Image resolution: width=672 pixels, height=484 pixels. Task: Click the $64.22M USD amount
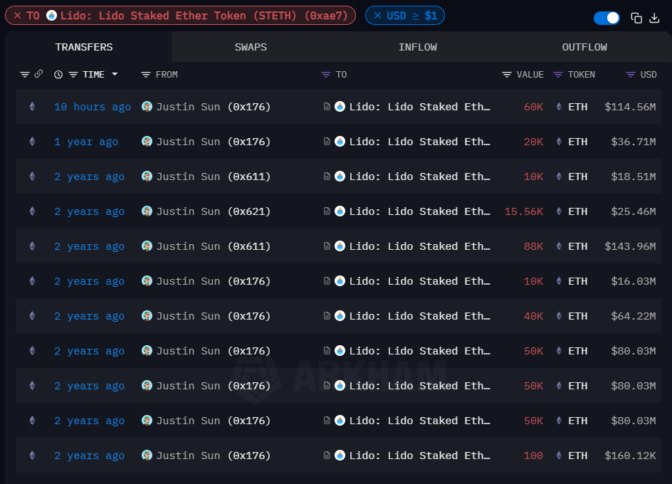[x=633, y=316]
